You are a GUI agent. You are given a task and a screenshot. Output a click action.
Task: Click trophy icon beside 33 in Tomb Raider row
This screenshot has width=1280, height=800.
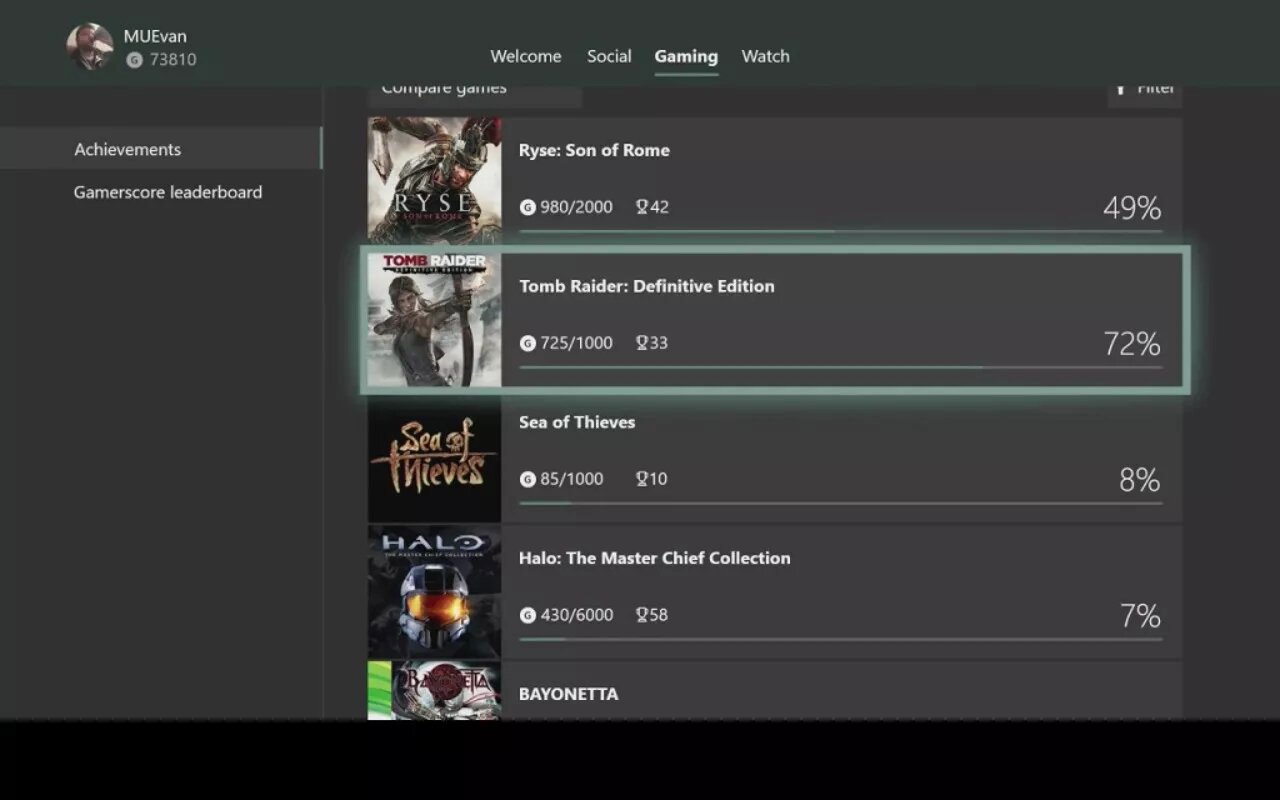(x=642, y=343)
